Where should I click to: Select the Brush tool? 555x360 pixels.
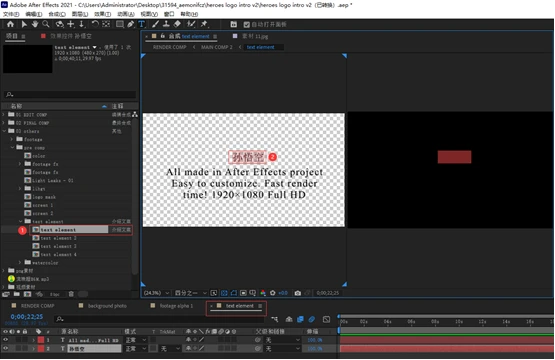coord(155,24)
